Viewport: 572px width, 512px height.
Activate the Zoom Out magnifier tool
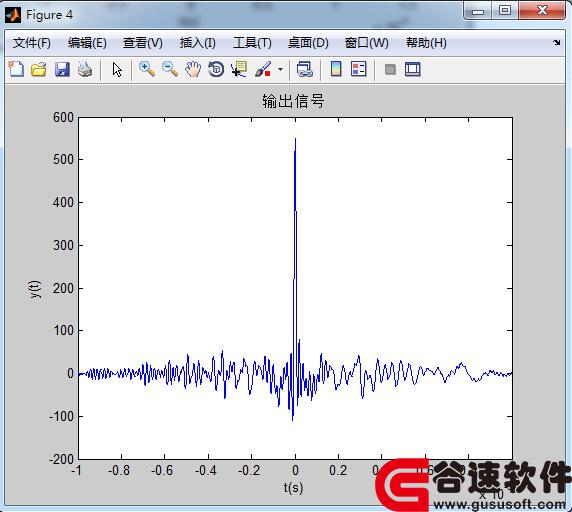coord(170,69)
